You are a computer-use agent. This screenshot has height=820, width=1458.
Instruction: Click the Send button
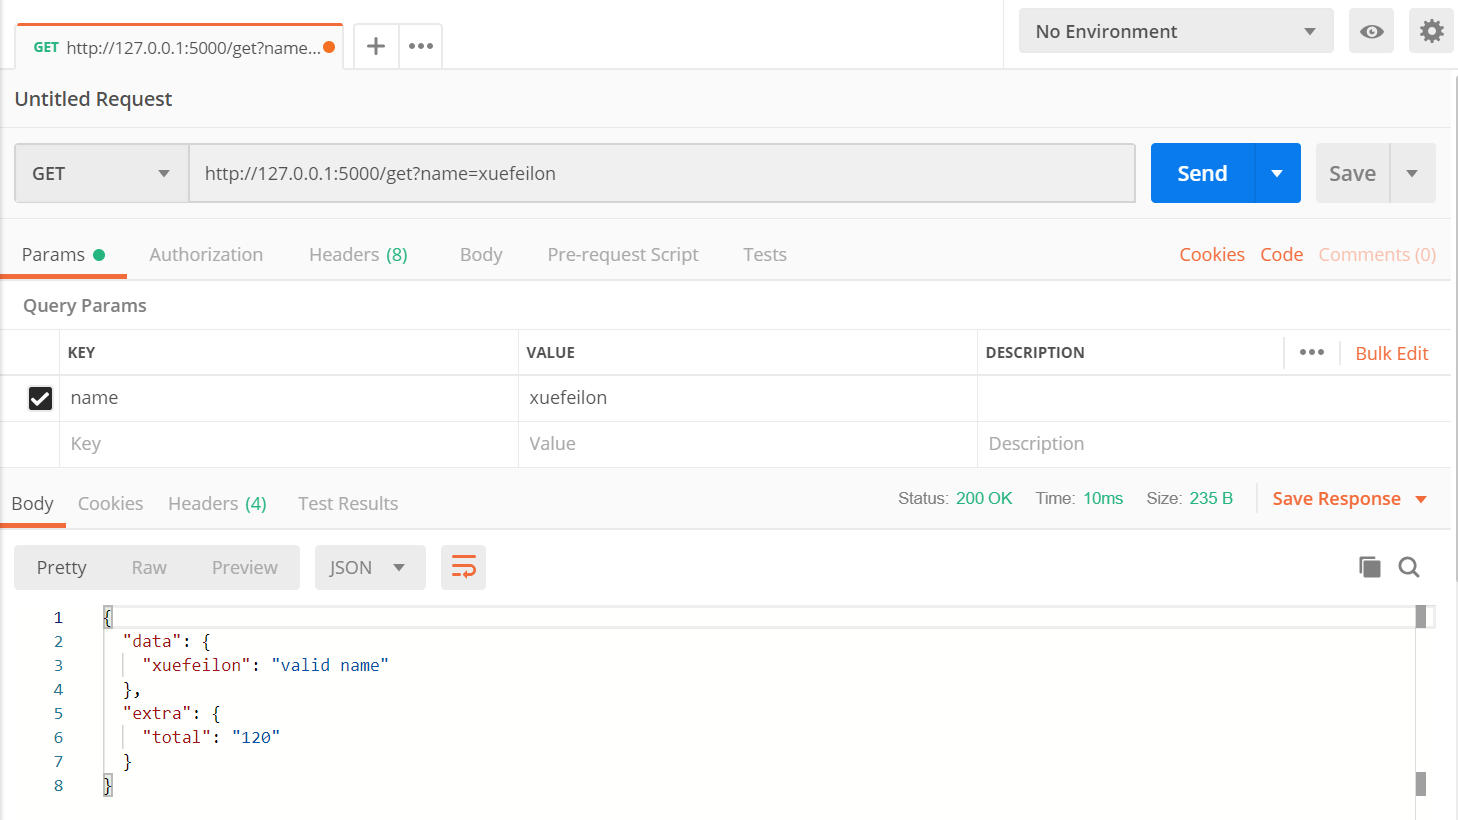1202,173
